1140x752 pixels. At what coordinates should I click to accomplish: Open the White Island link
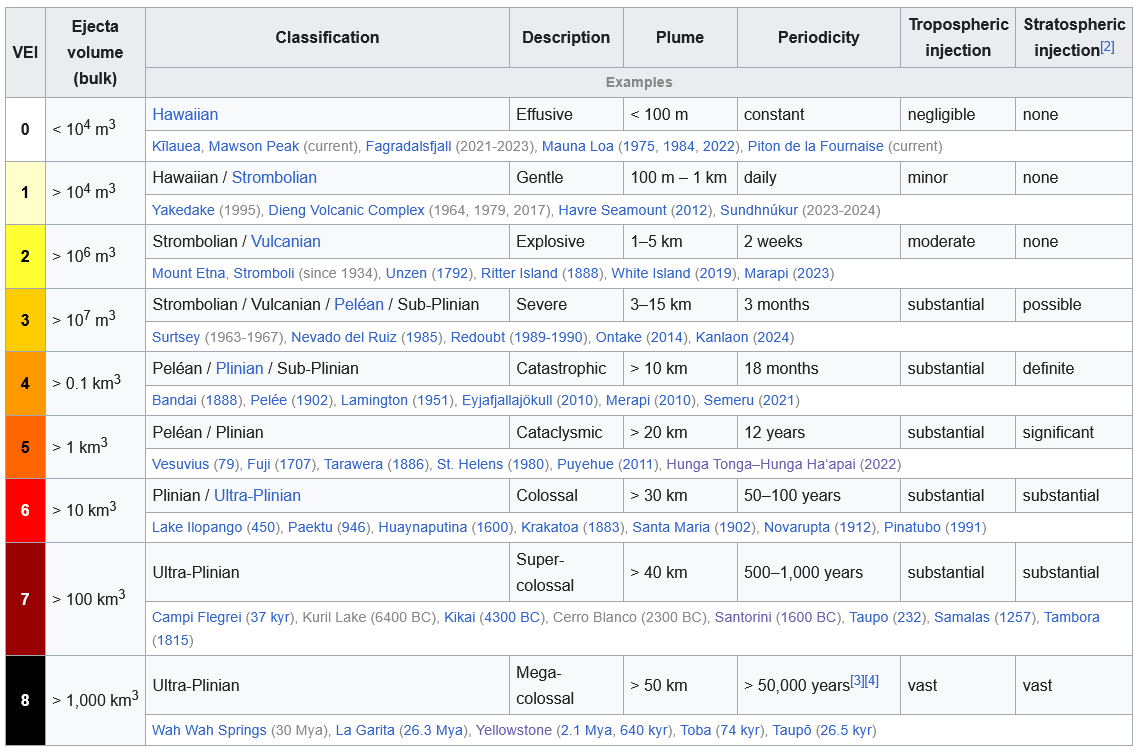[651, 273]
